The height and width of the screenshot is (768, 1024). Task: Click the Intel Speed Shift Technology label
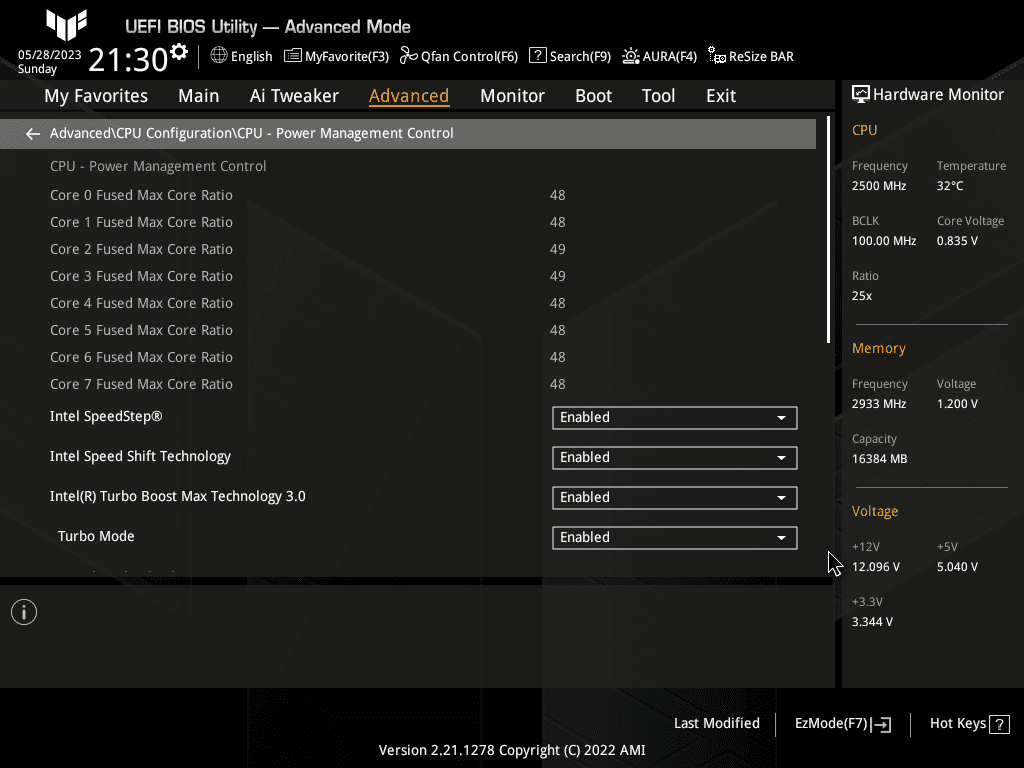point(140,456)
